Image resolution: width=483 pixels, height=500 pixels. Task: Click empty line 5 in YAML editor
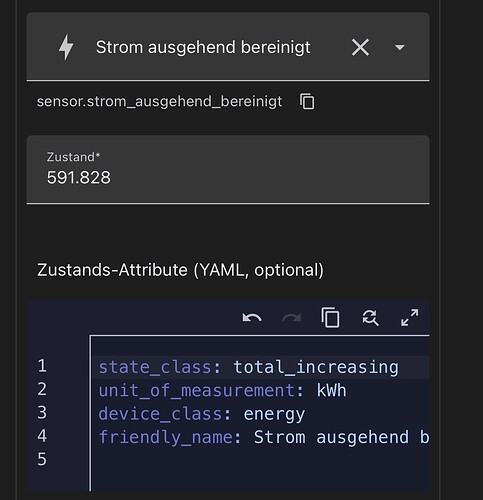tap(260, 460)
